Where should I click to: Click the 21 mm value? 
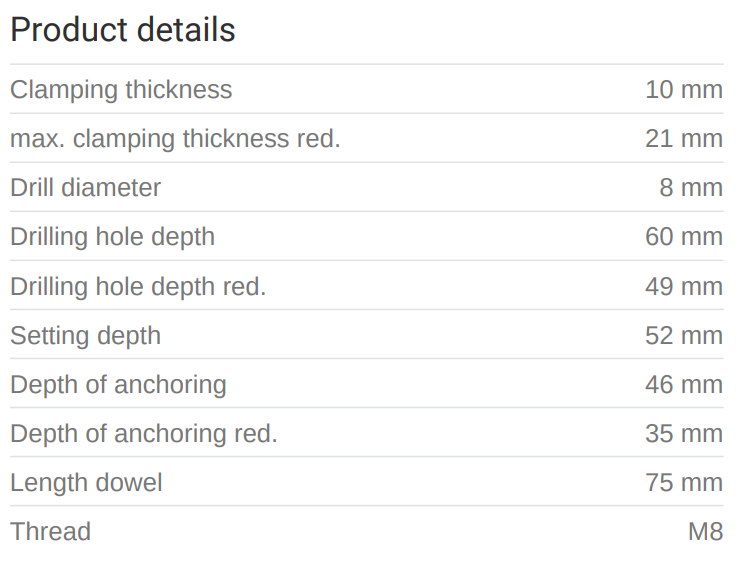pyautogui.click(x=684, y=138)
